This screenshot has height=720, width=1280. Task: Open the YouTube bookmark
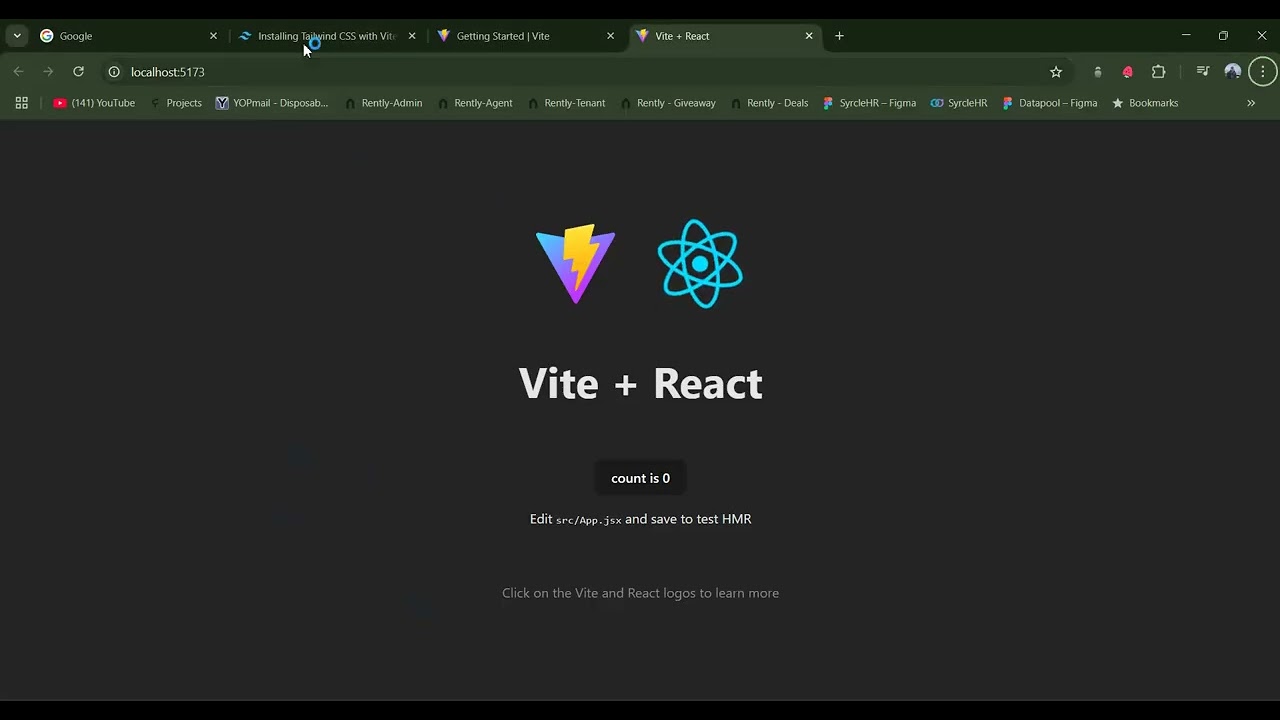[94, 103]
